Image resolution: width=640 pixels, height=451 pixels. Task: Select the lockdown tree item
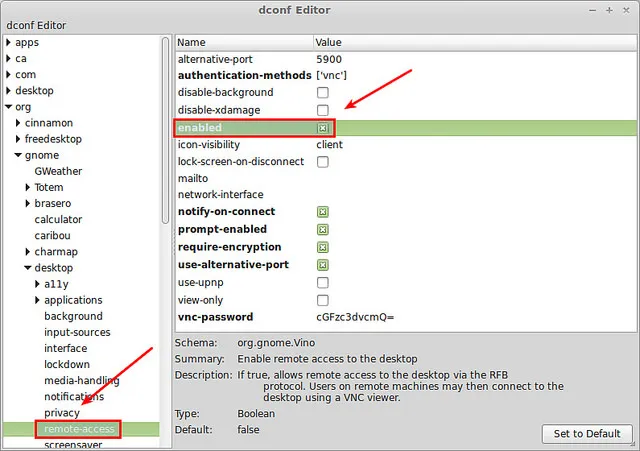tap(66, 364)
